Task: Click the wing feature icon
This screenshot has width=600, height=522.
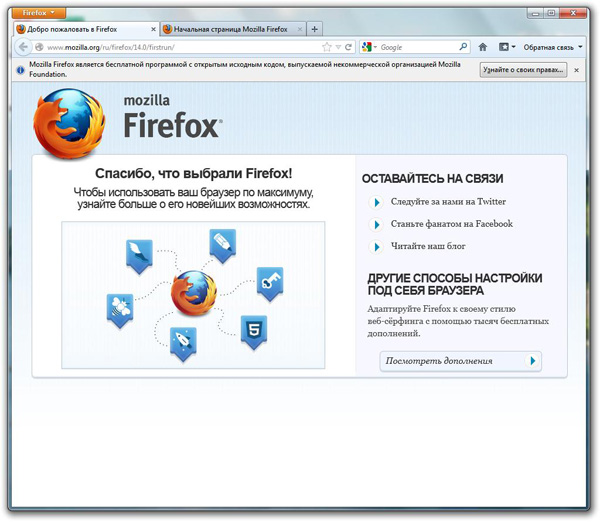Action: (x=139, y=257)
